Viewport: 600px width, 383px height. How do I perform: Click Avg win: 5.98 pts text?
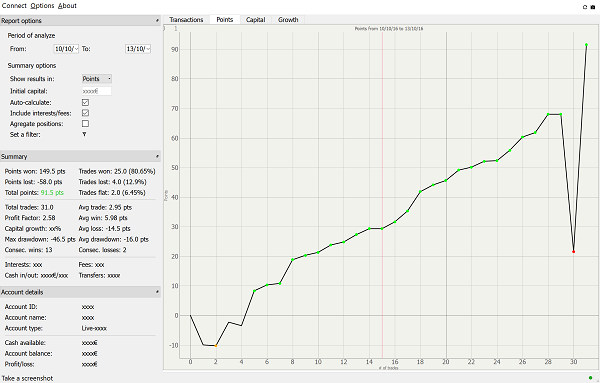[103, 218]
